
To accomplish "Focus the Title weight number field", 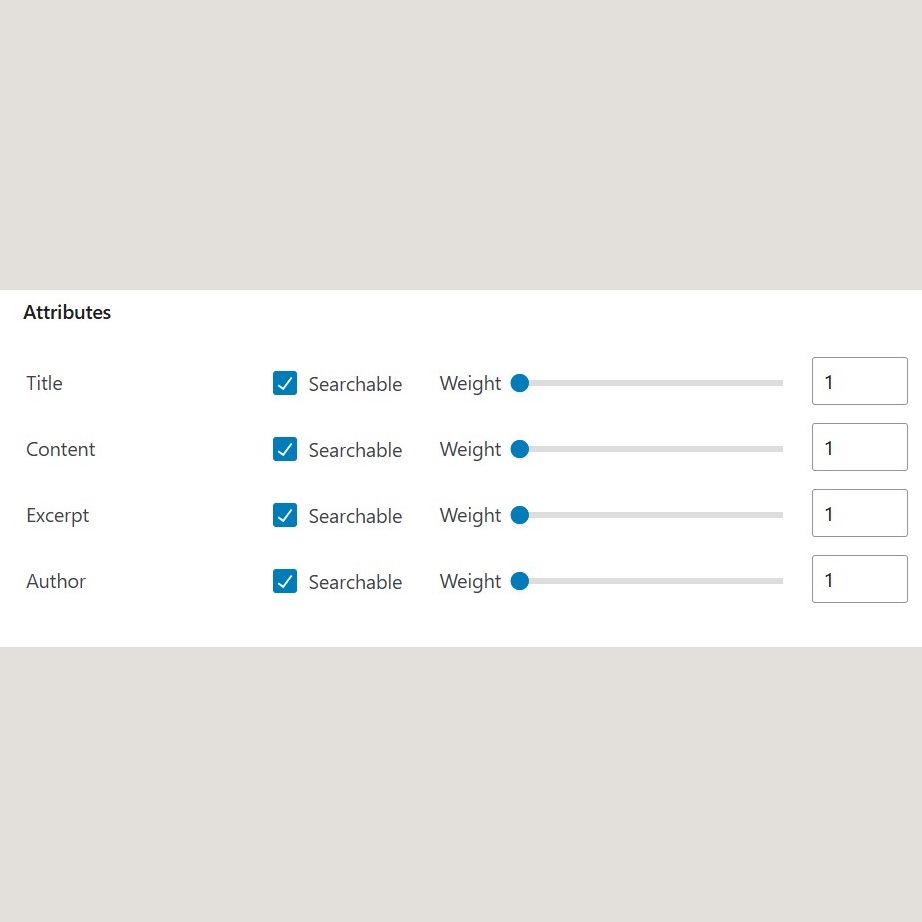I will (x=859, y=381).
